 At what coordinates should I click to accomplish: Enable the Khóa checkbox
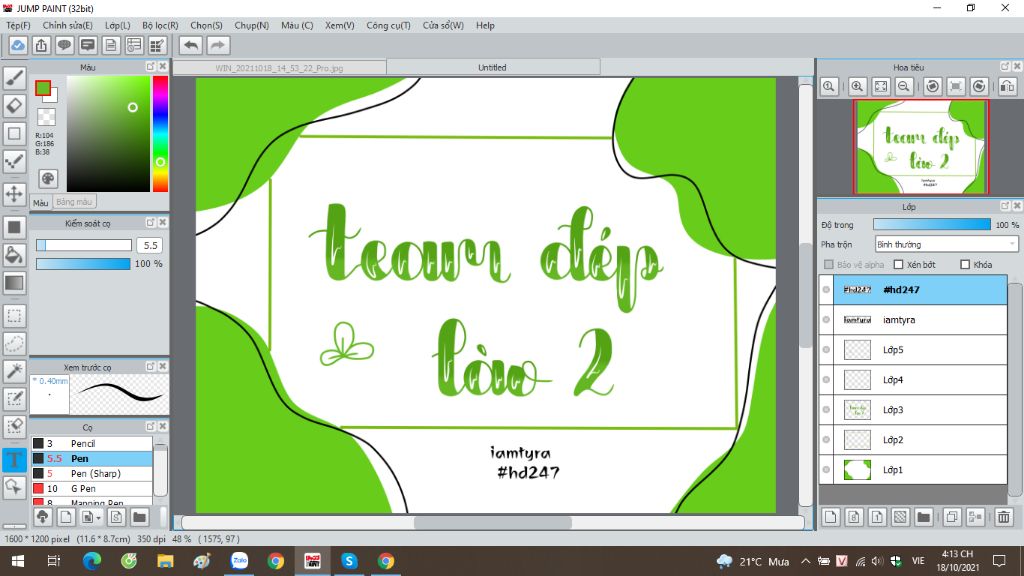pos(965,264)
